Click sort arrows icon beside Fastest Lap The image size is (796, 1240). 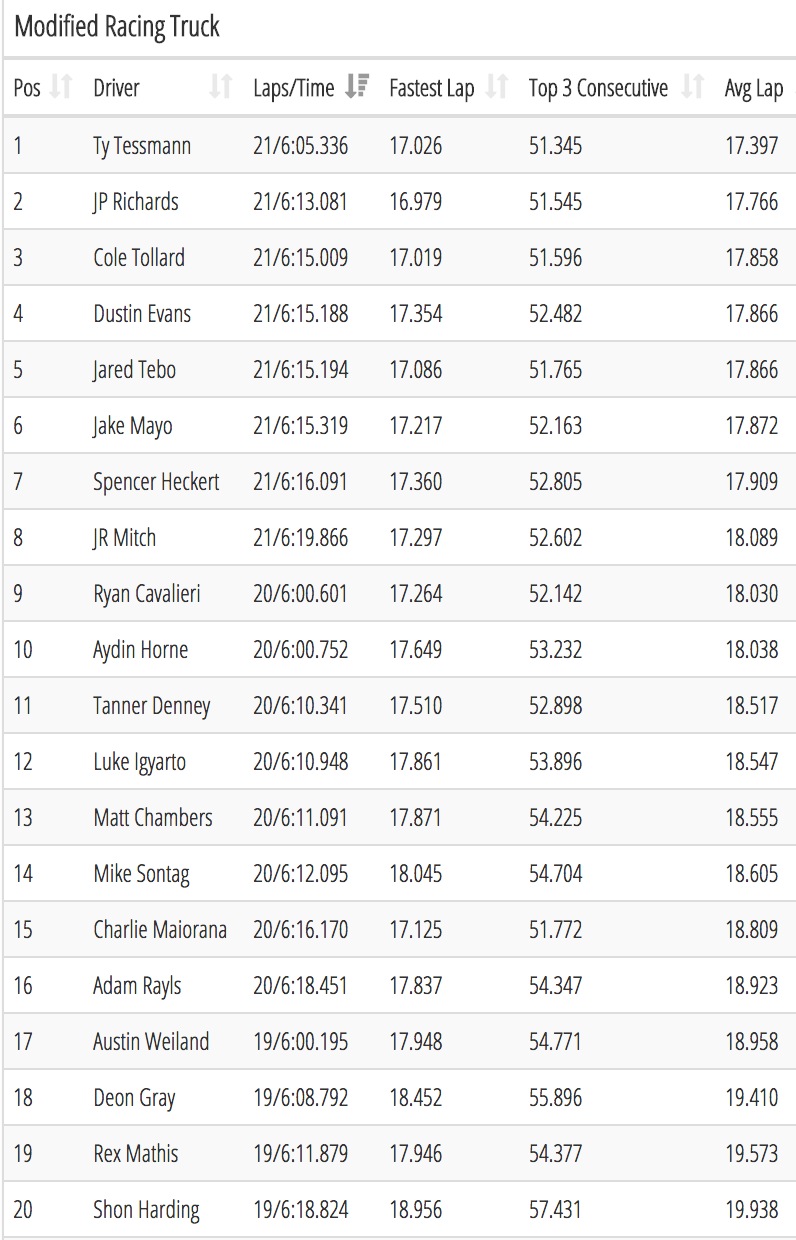(496, 88)
